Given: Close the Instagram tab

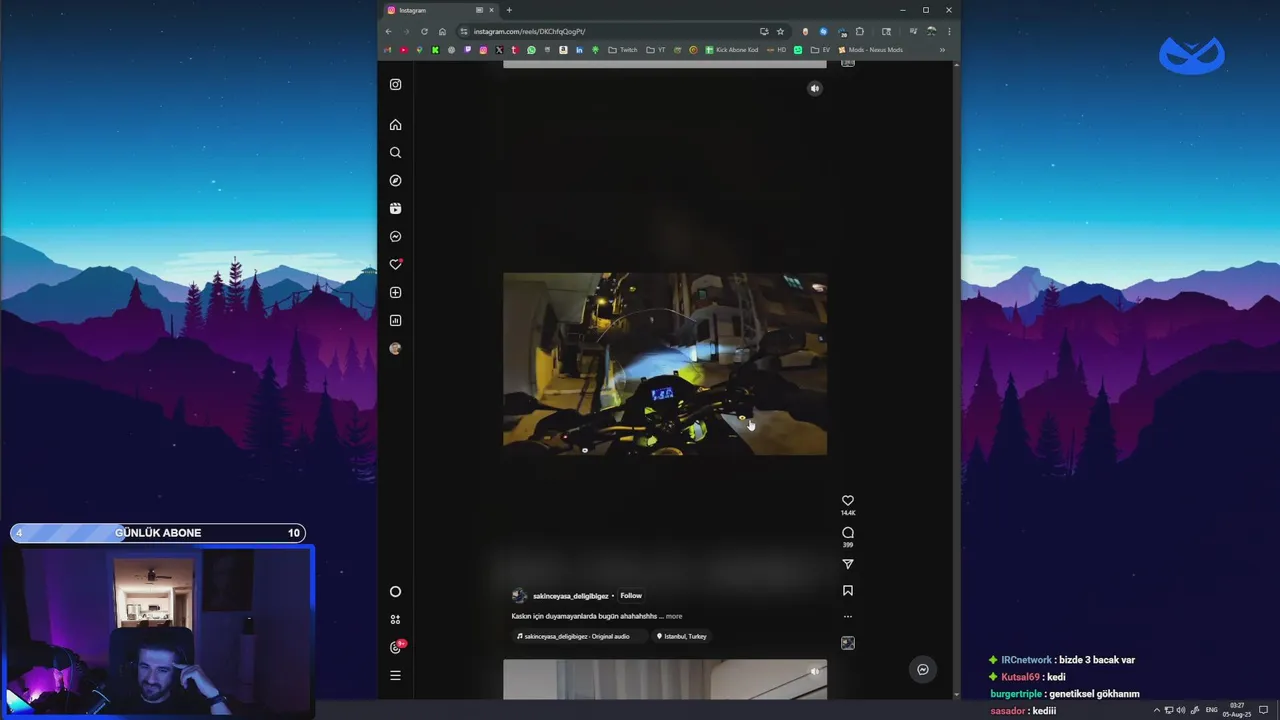Looking at the screenshot, I should click(x=491, y=10).
